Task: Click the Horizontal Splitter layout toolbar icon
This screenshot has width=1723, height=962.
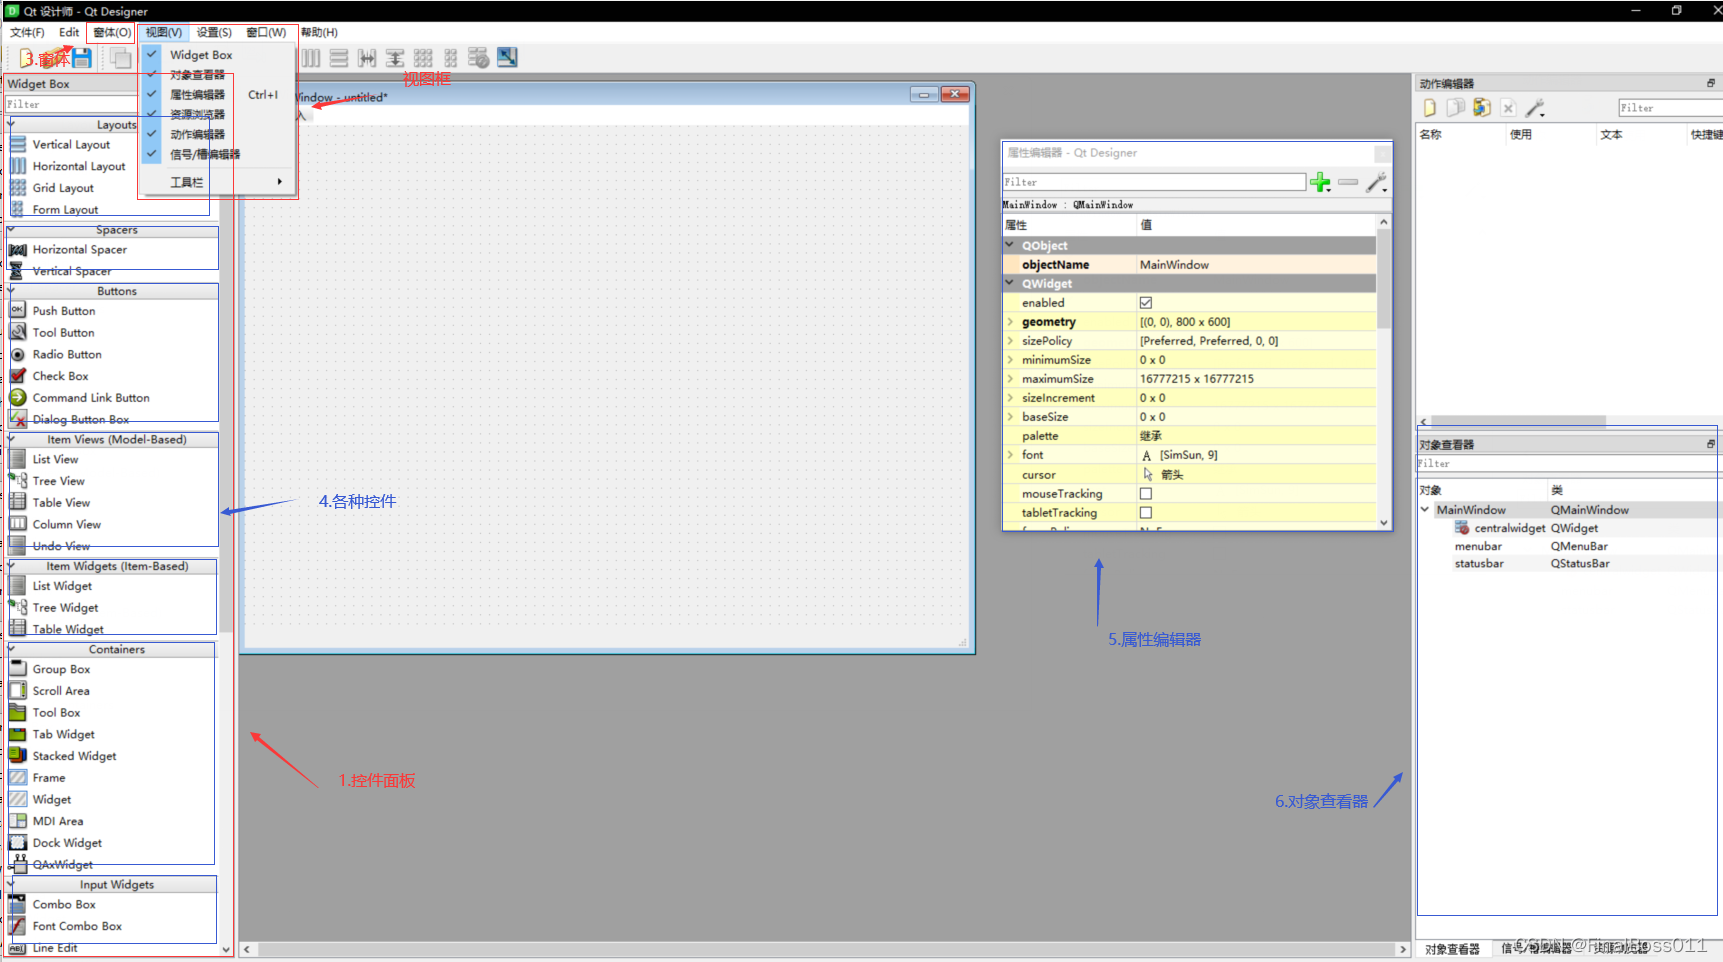Action: (367, 58)
